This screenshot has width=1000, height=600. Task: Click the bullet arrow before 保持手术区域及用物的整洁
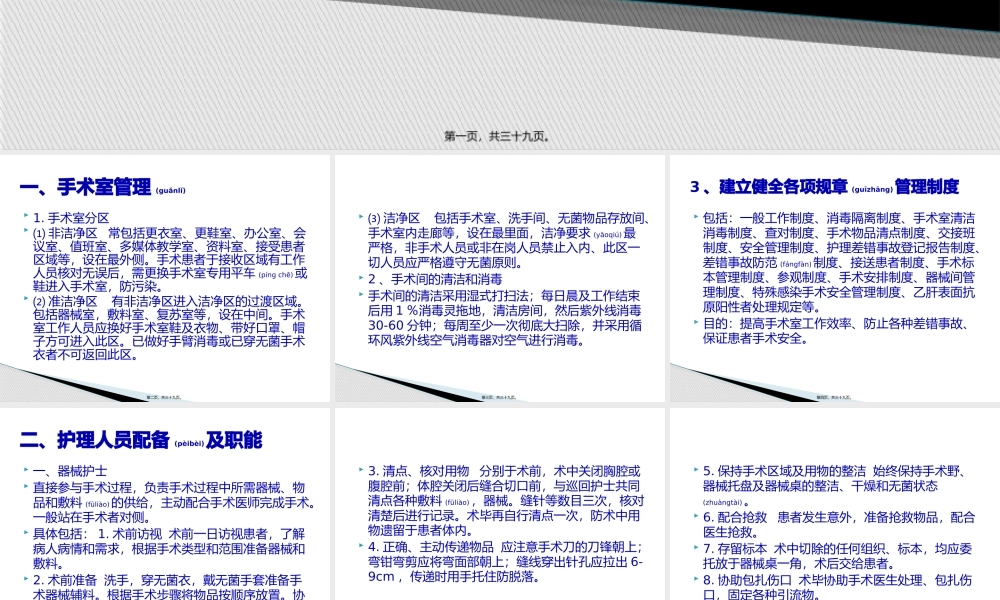click(694, 467)
